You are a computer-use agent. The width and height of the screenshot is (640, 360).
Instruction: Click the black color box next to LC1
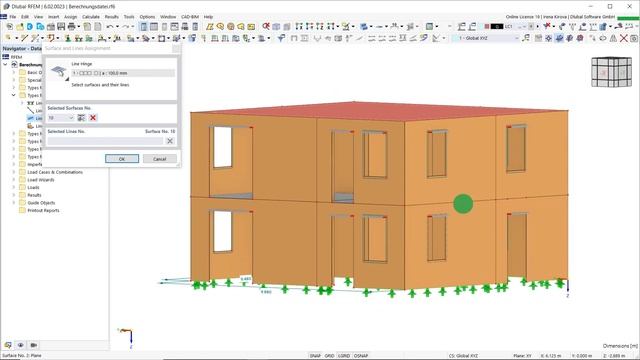(497, 27)
